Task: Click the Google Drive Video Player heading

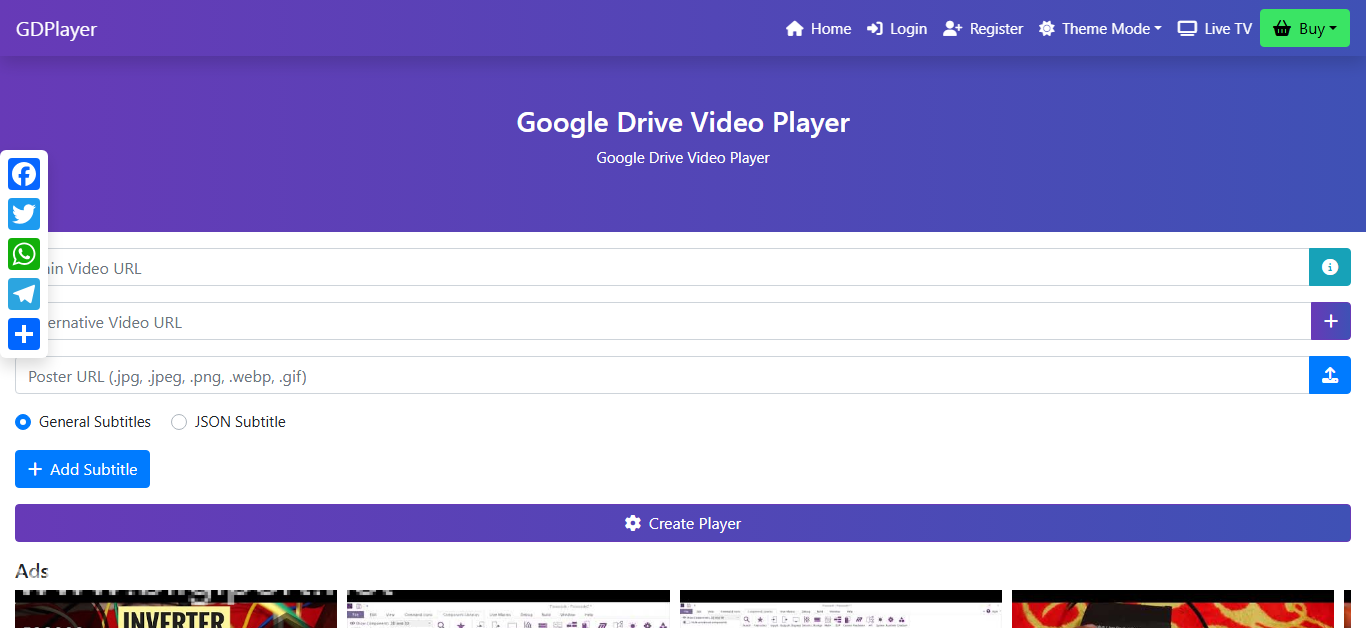Action: [x=683, y=122]
